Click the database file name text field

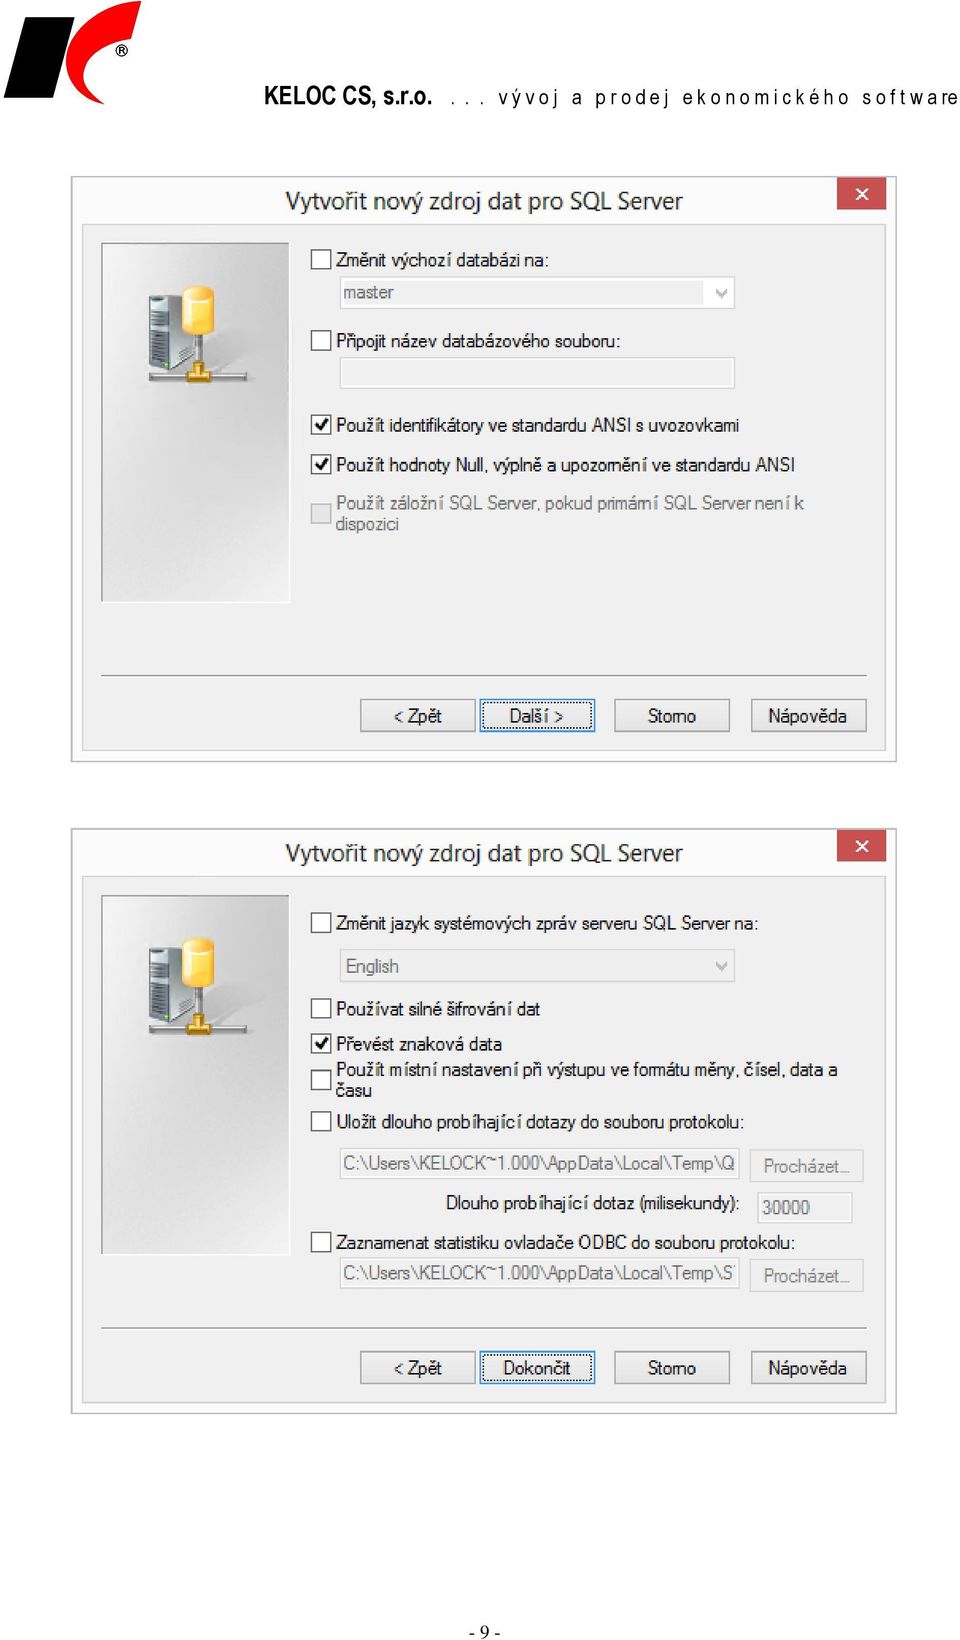[538, 373]
